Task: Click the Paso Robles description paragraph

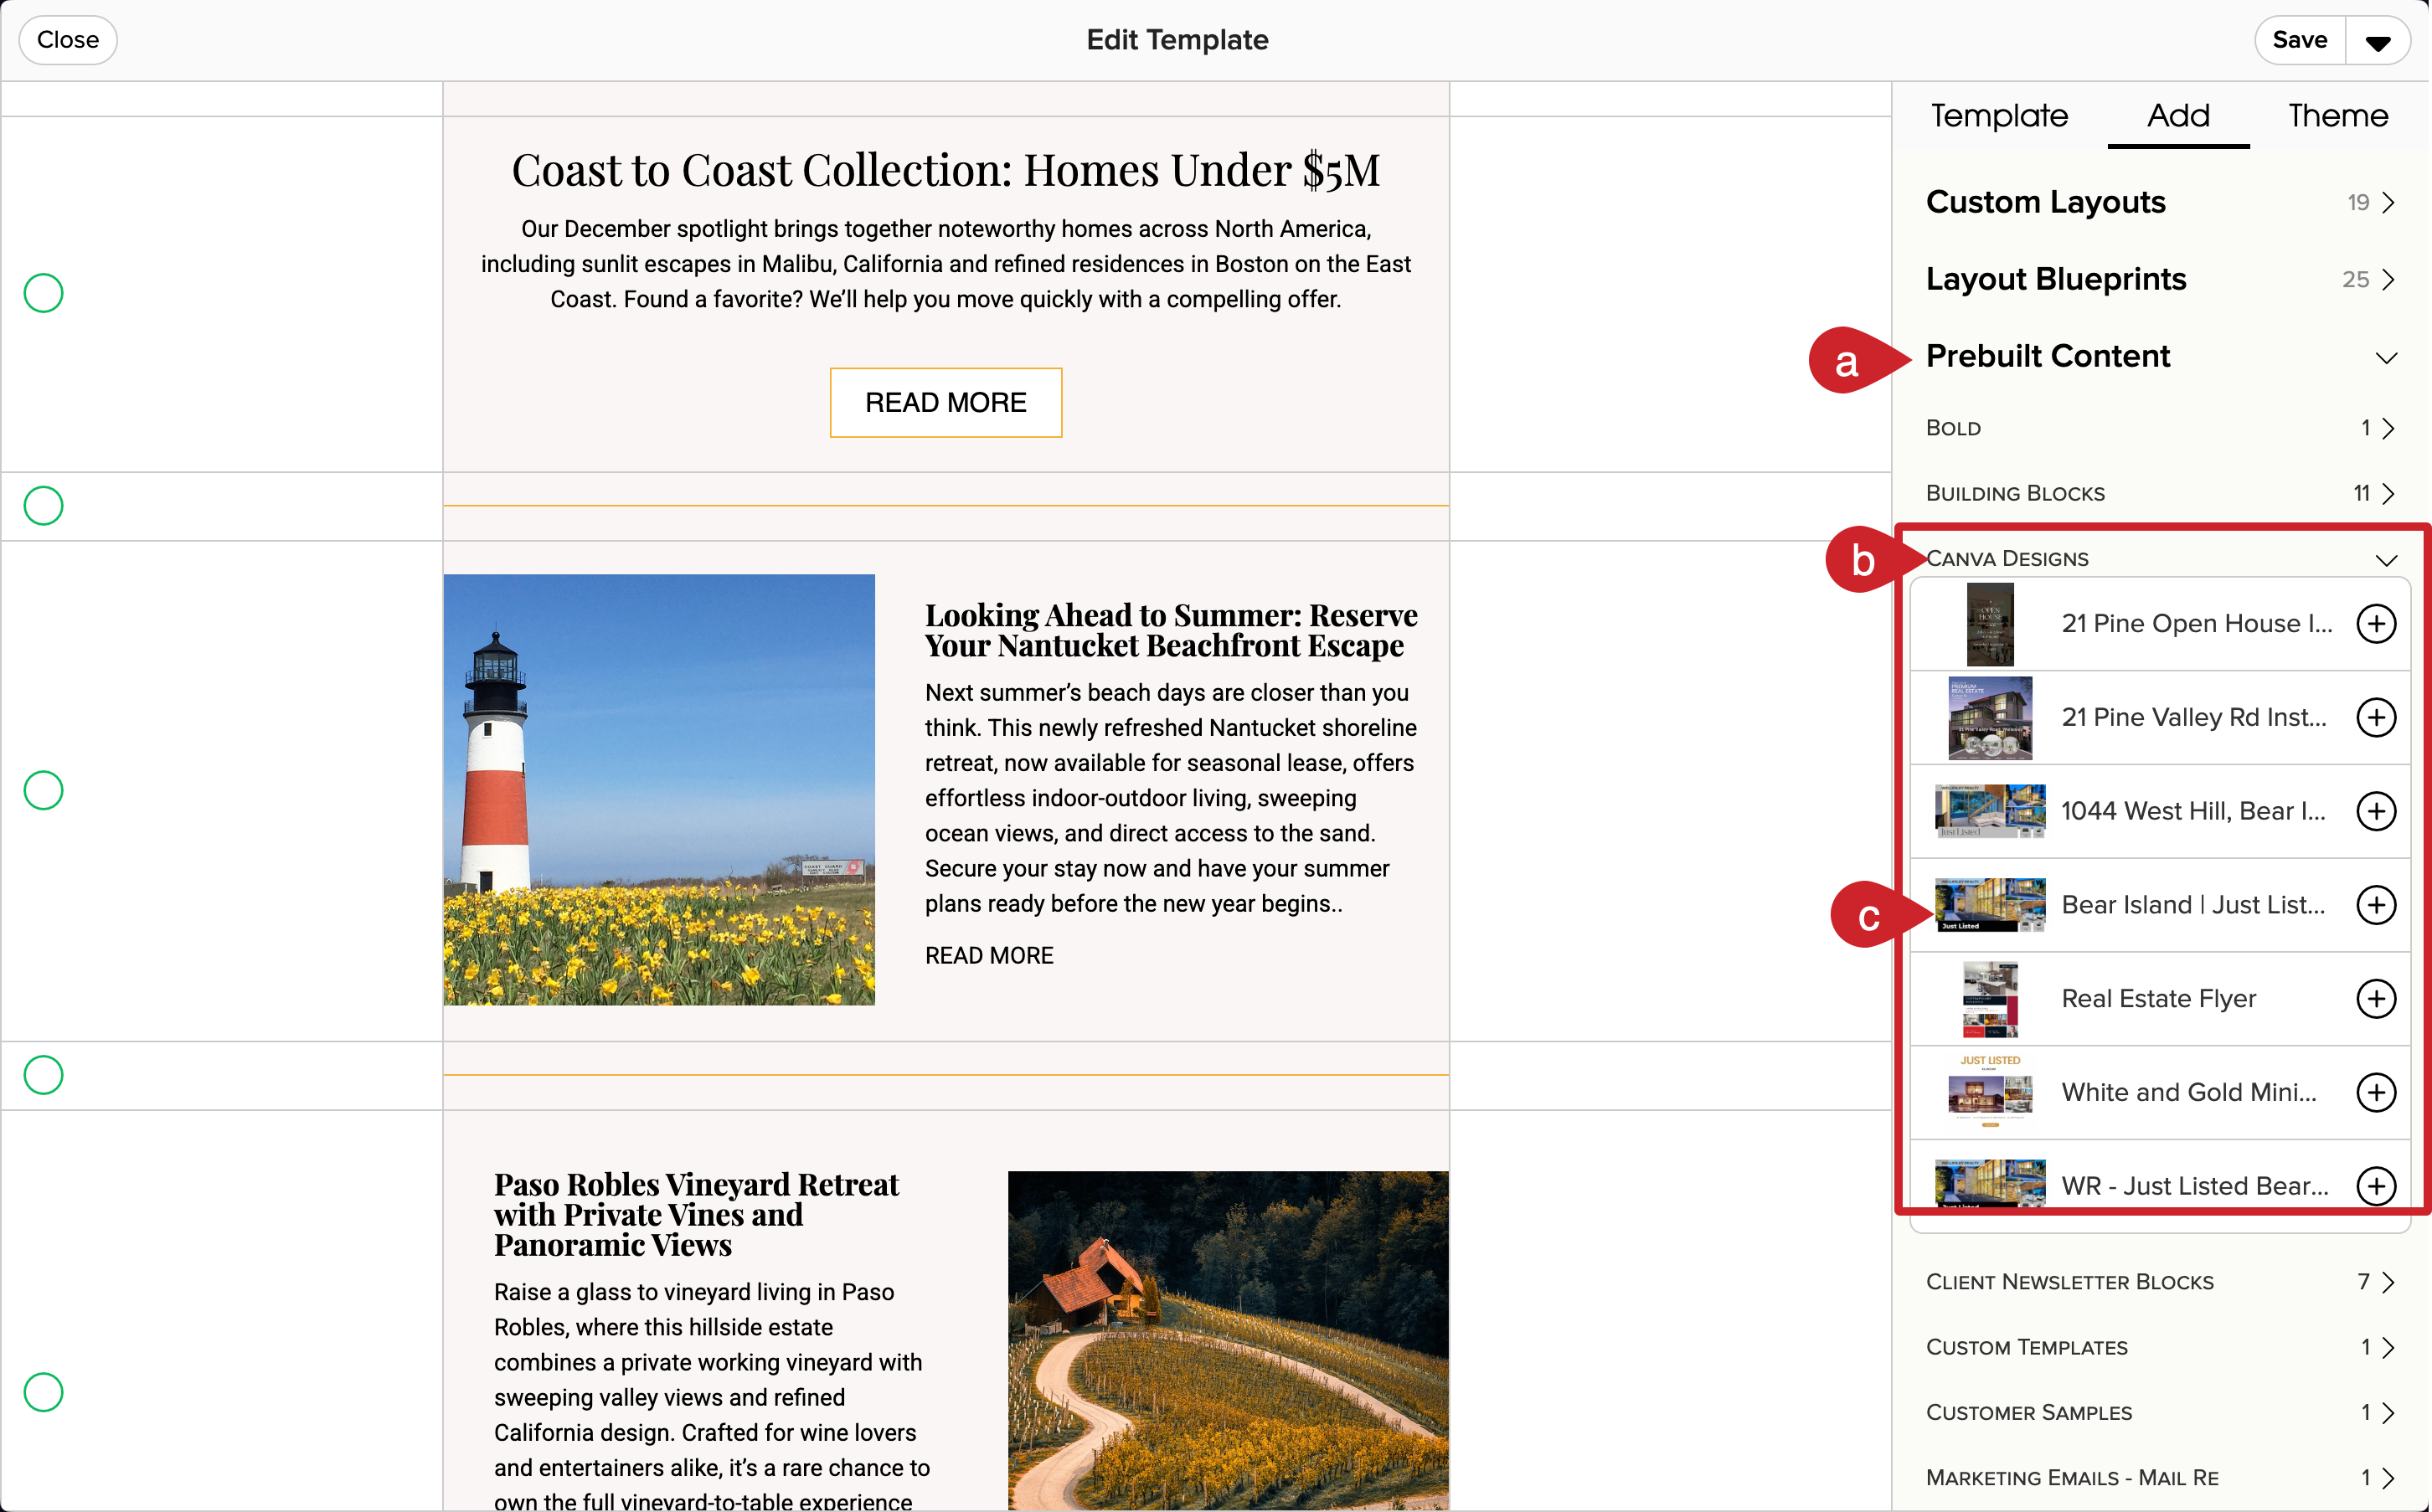Action: click(712, 1396)
